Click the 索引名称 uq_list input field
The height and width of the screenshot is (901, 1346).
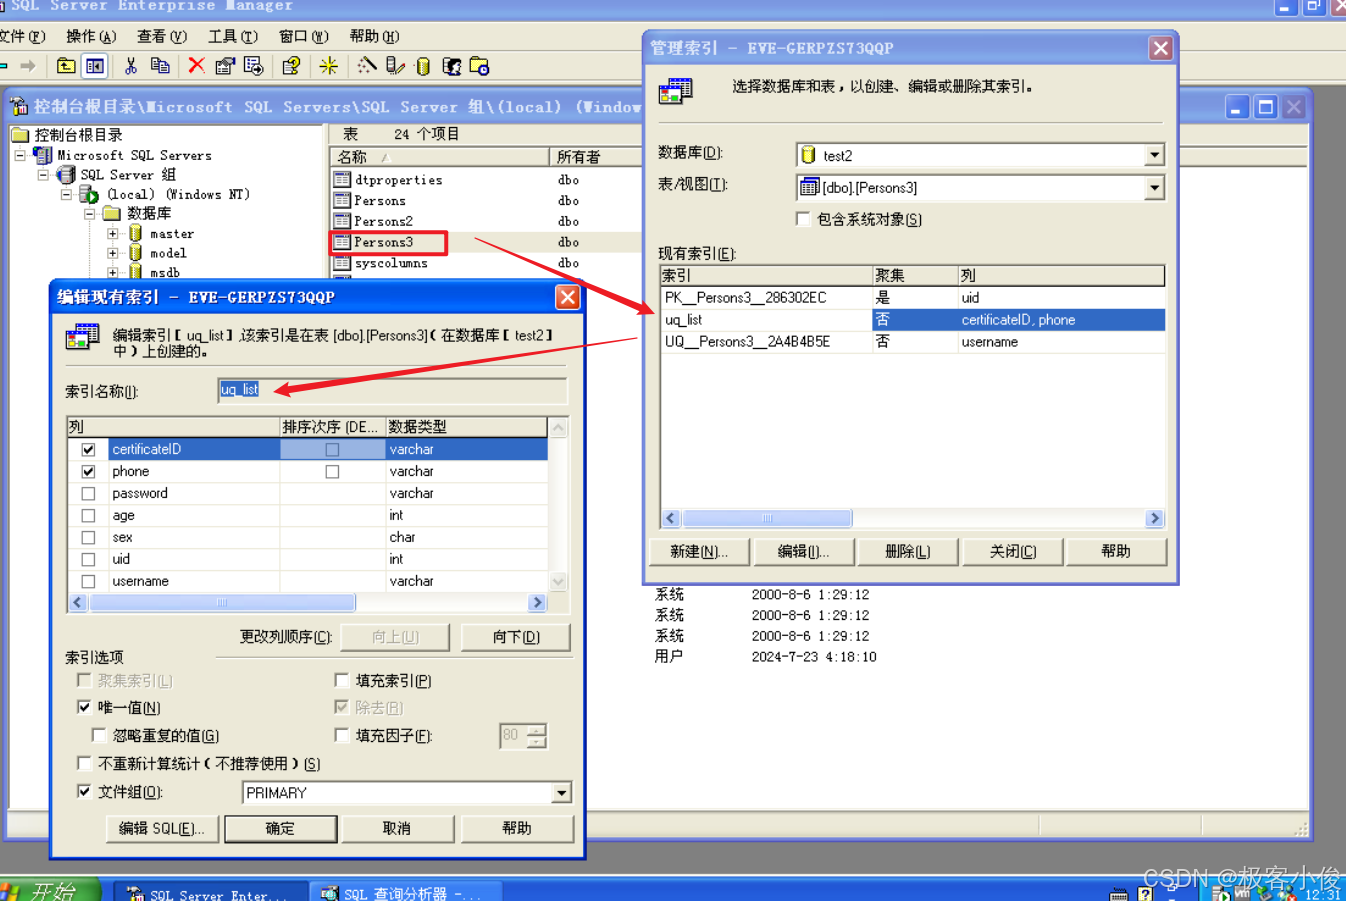point(392,390)
